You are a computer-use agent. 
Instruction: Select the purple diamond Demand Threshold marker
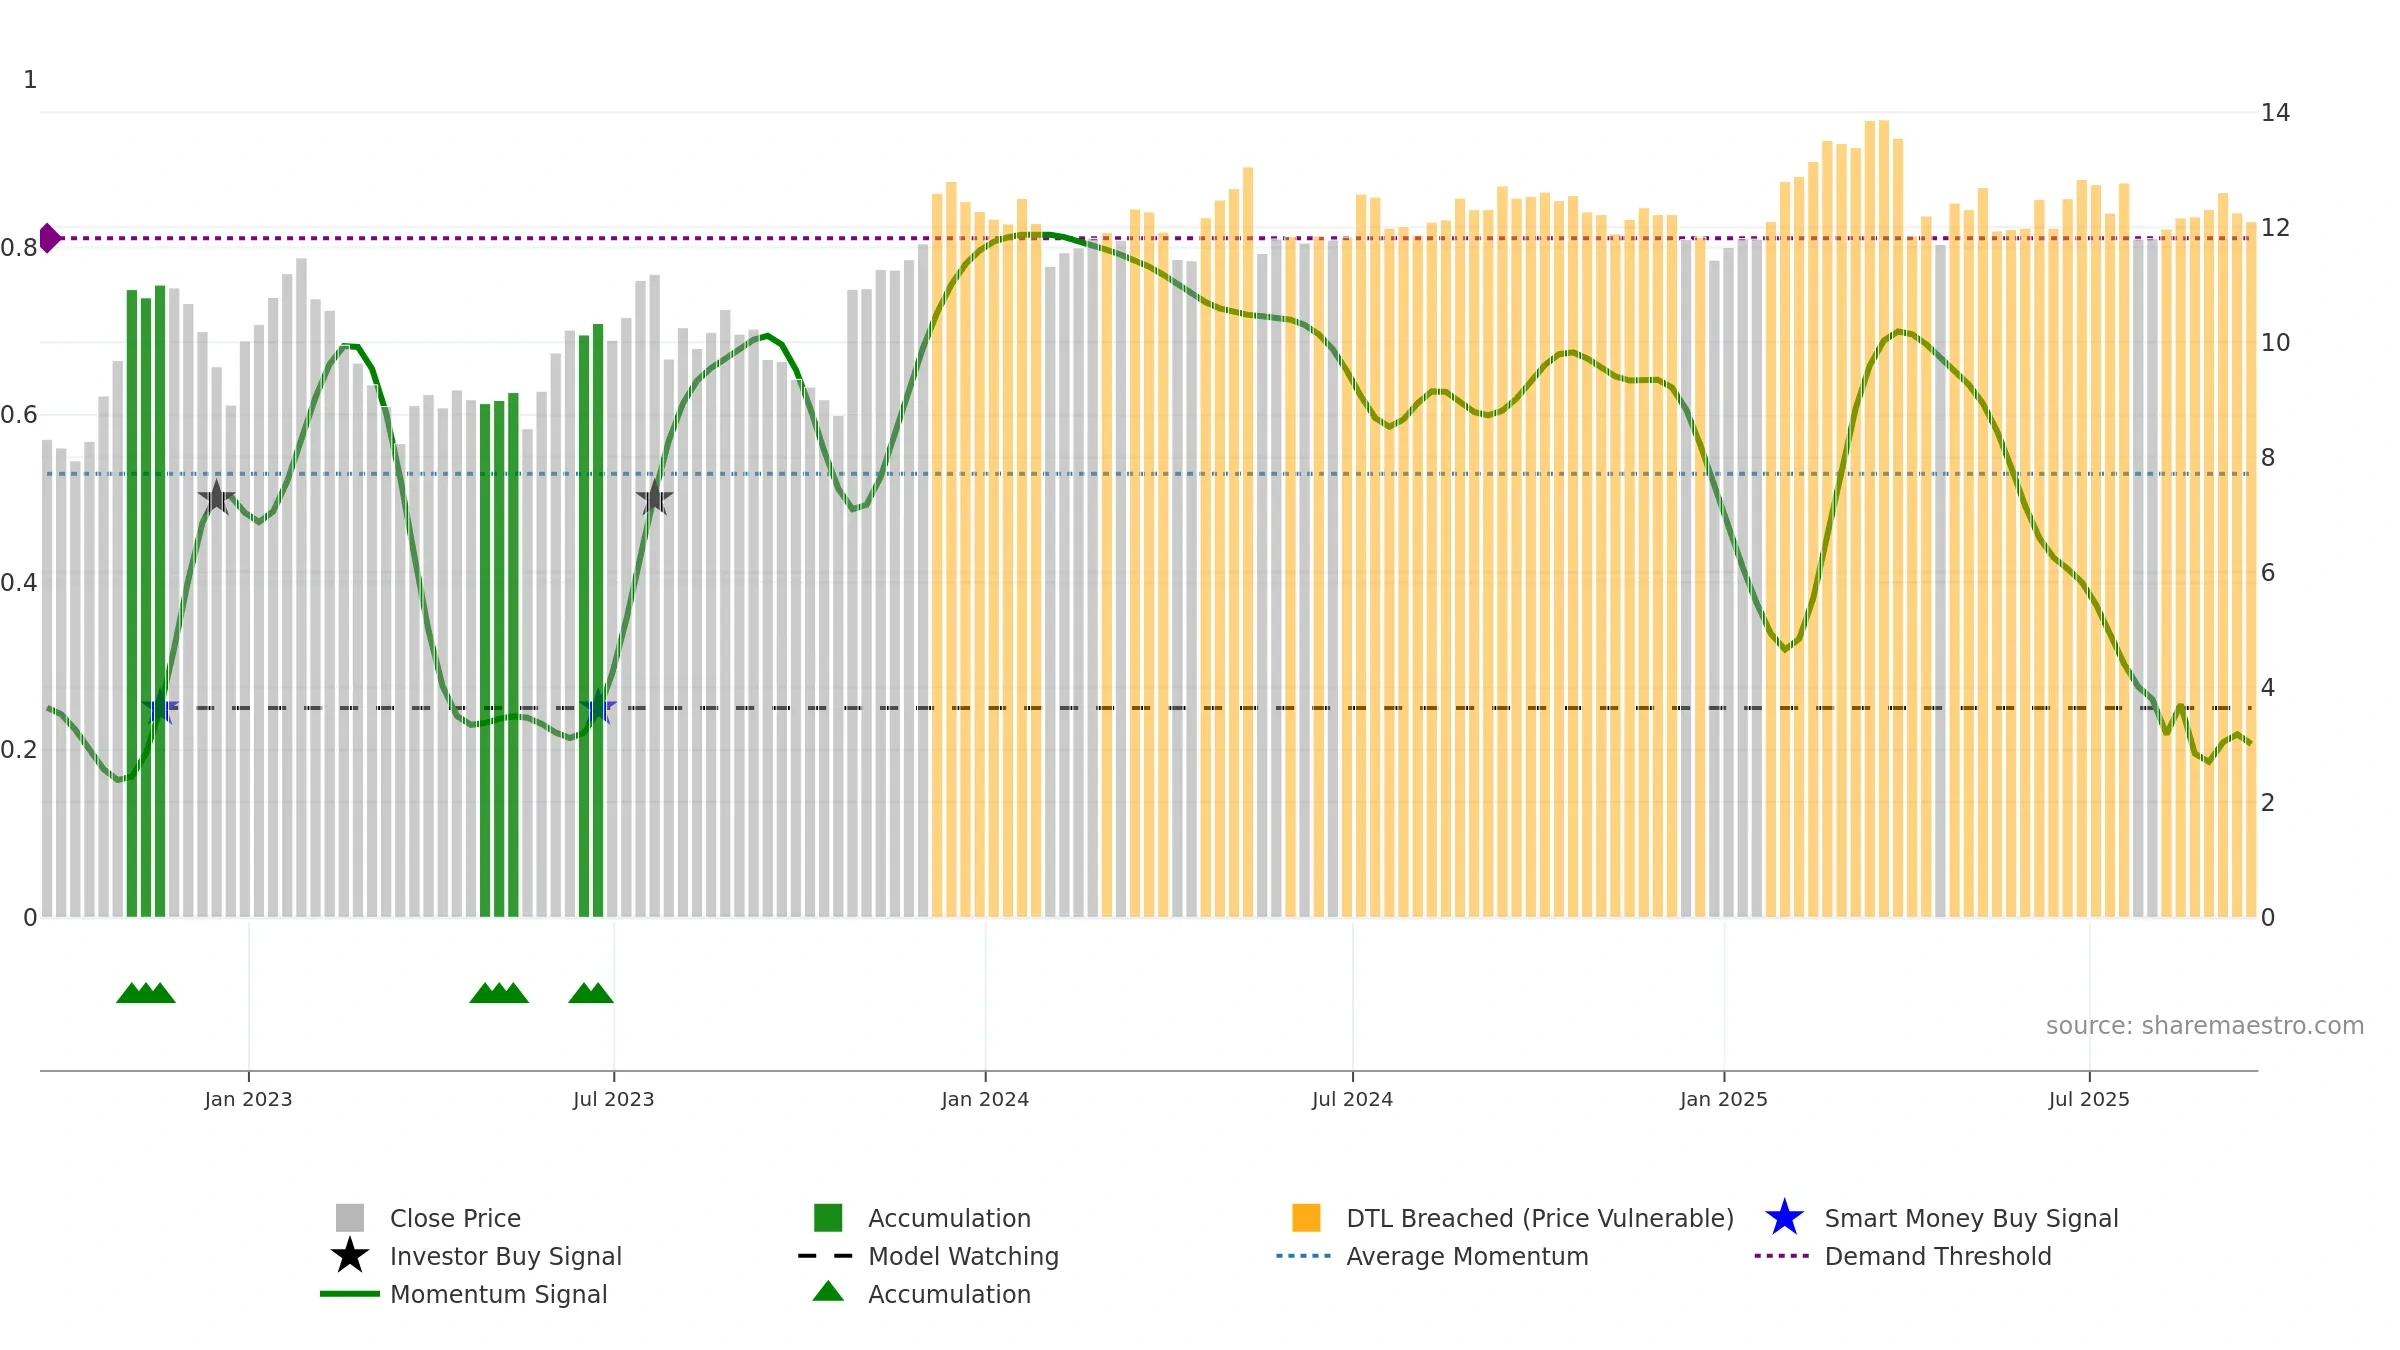(49, 238)
